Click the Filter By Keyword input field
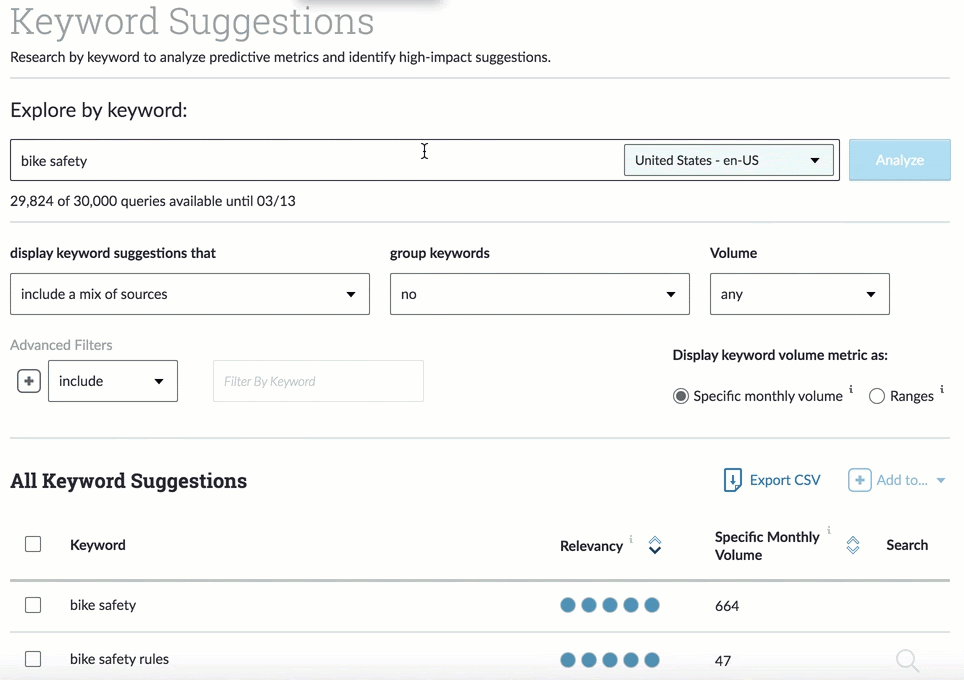 (x=318, y=381)
